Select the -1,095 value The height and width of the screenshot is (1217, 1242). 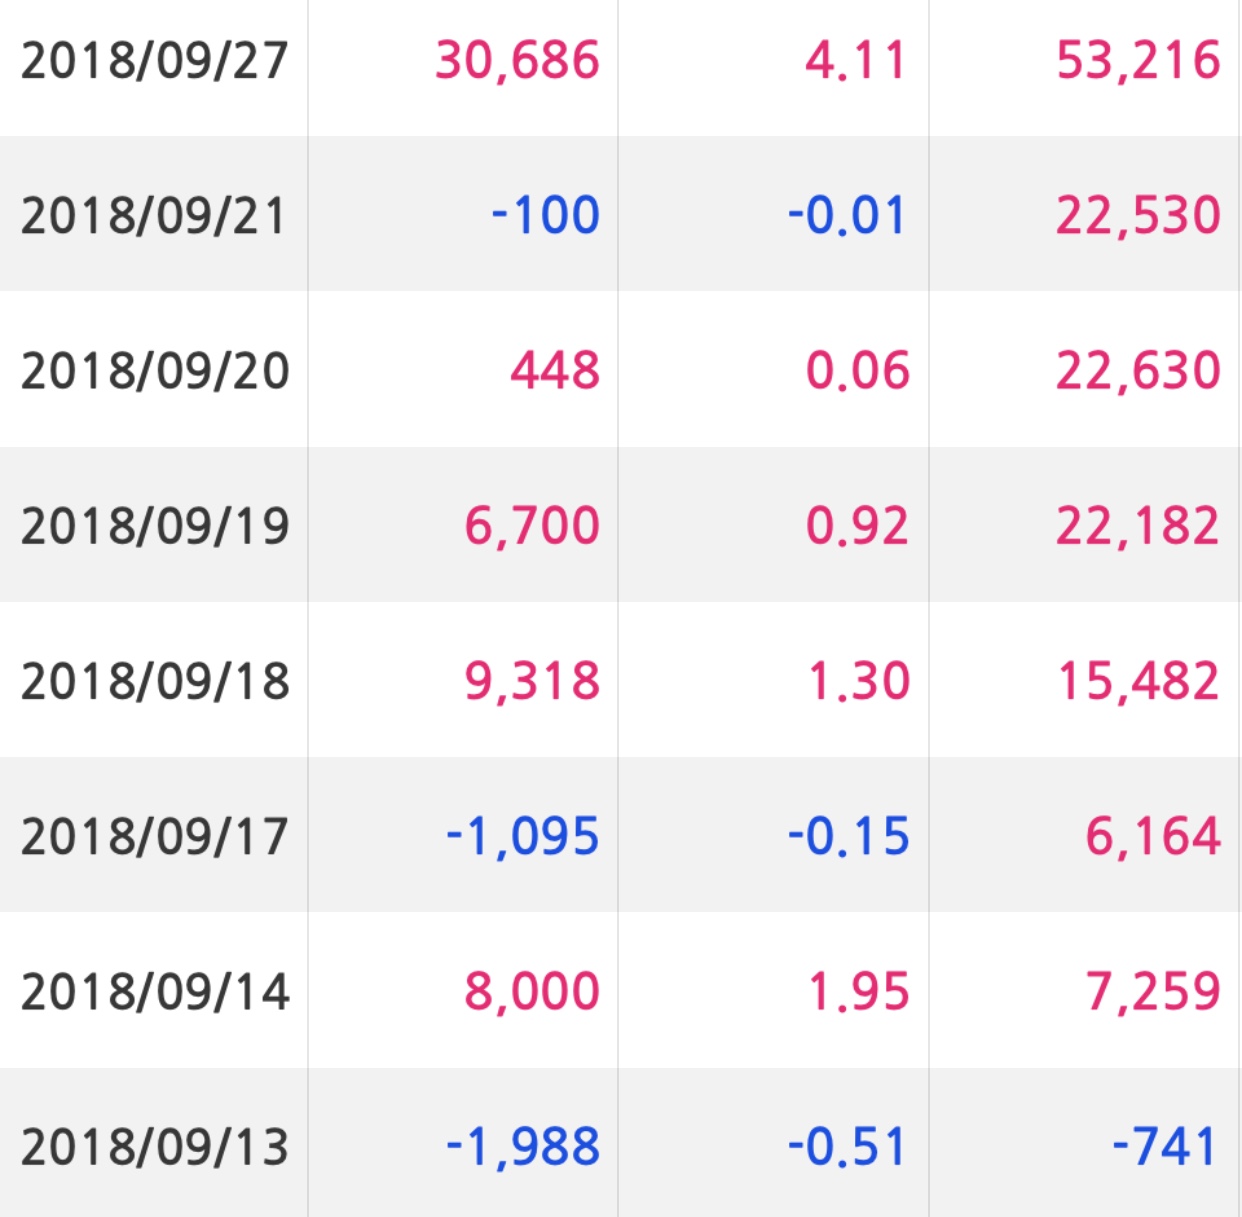[x=523, y=836]
